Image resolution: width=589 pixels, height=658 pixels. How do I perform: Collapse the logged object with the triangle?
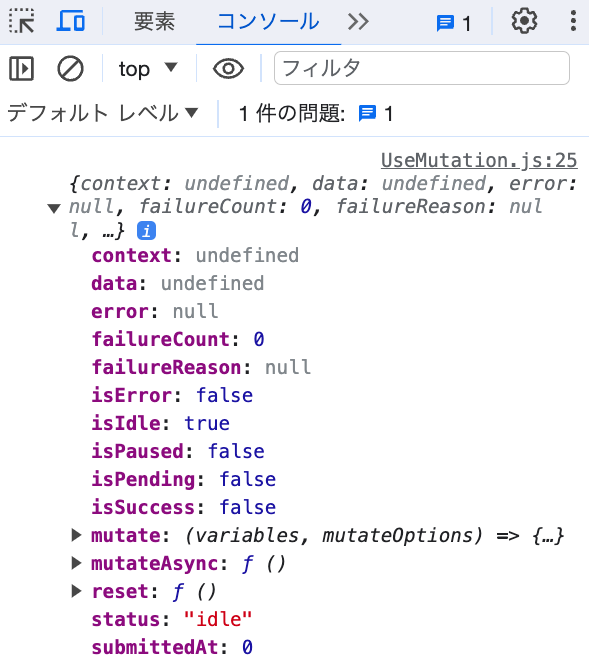click(54, 208)
